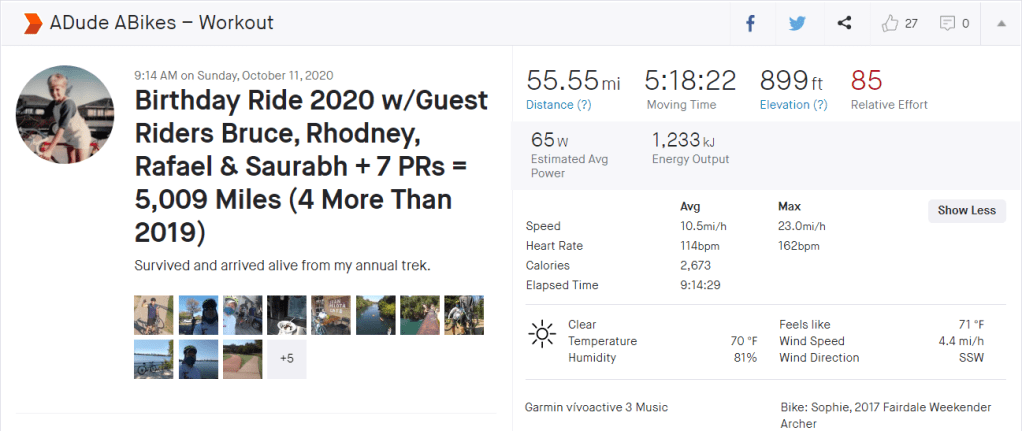Open comments via speech bubble icon

[x=947, y=23]
